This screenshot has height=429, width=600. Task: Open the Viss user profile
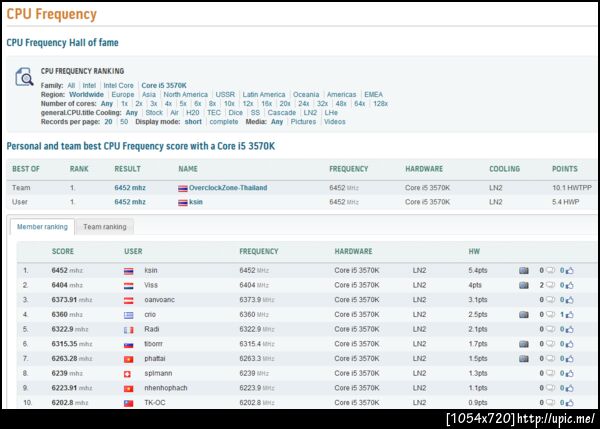151,285
